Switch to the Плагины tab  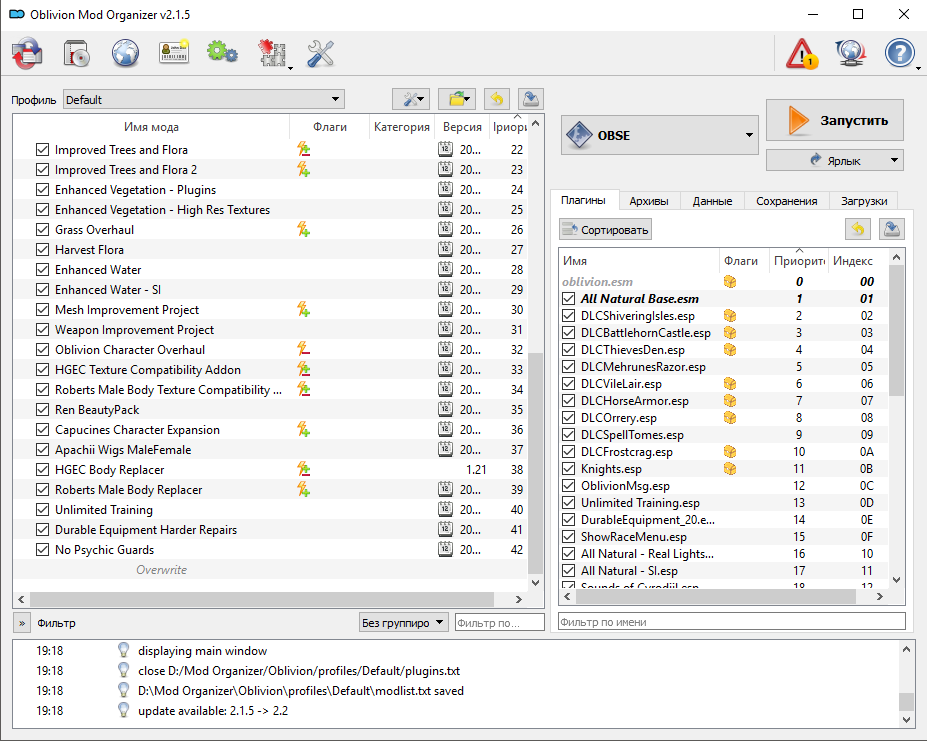[x=584, y=200]
